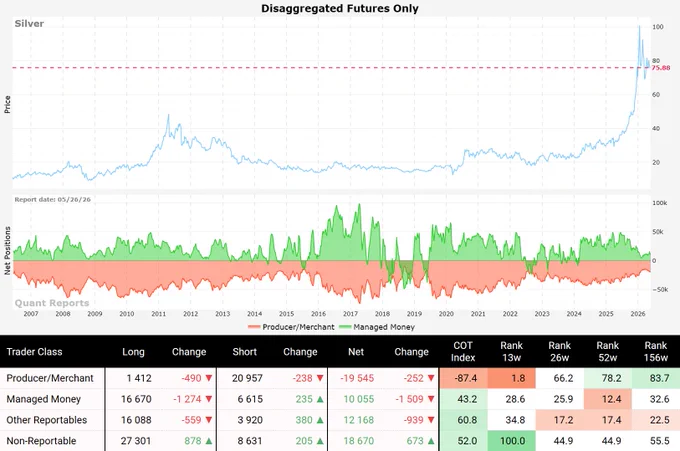Click the Managed Money legend entry
680x451 pixels.
tap(377, 327)
